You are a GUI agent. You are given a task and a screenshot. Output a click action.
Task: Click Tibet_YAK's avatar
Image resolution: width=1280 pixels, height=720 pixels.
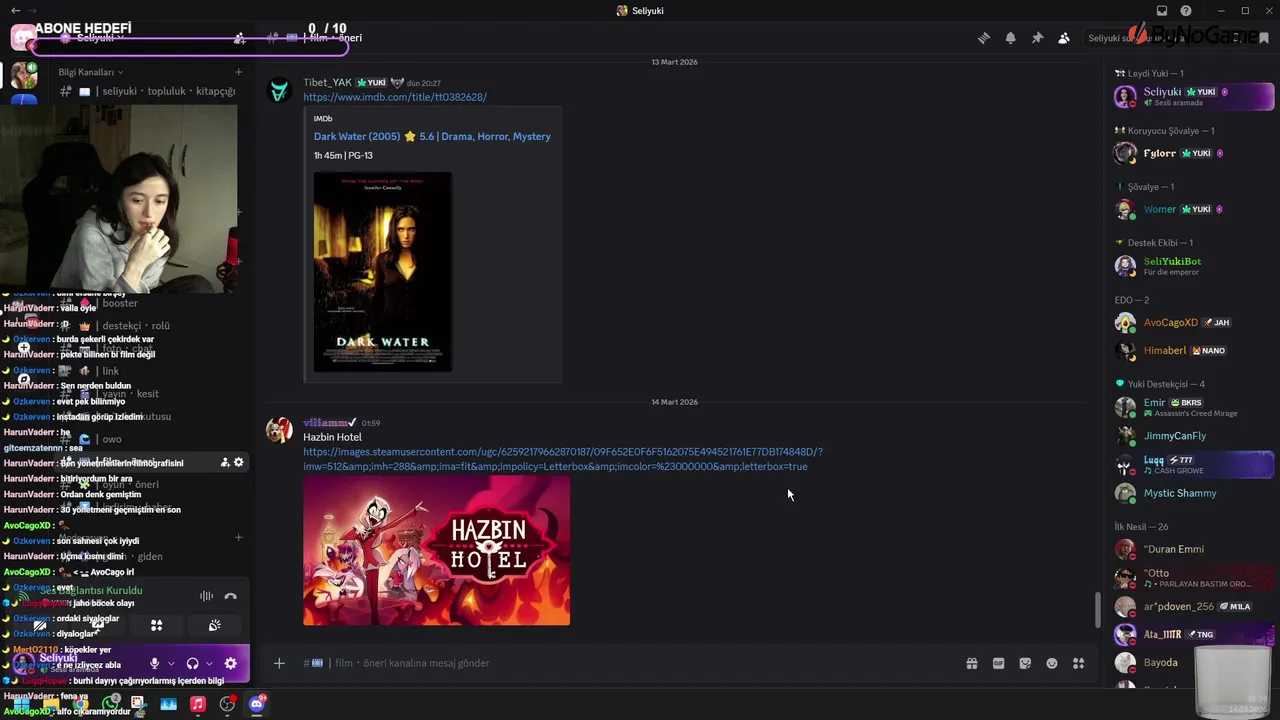(x=279, y=90)
